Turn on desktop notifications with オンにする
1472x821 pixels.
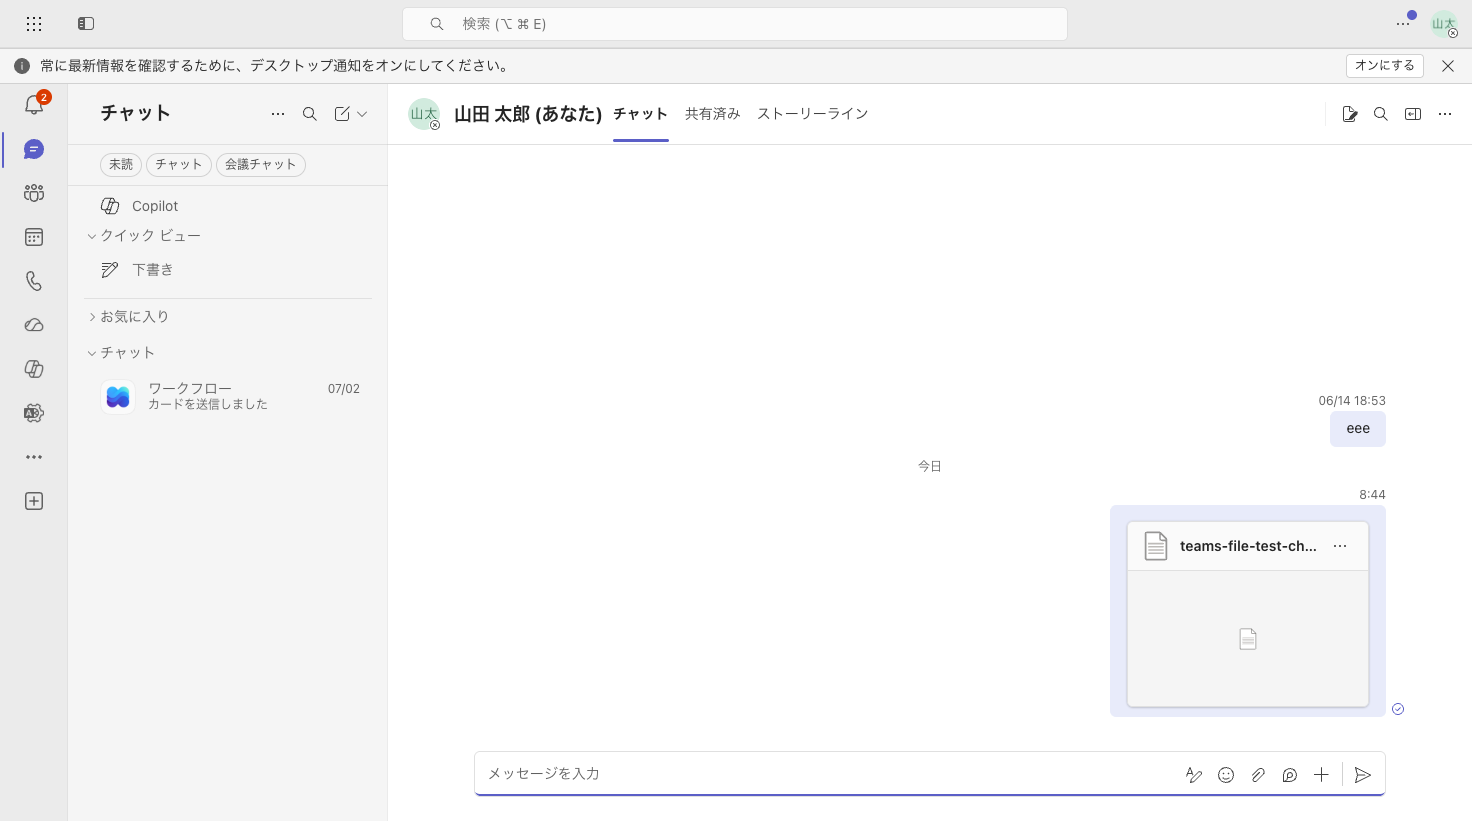[x=1384, y=66]
